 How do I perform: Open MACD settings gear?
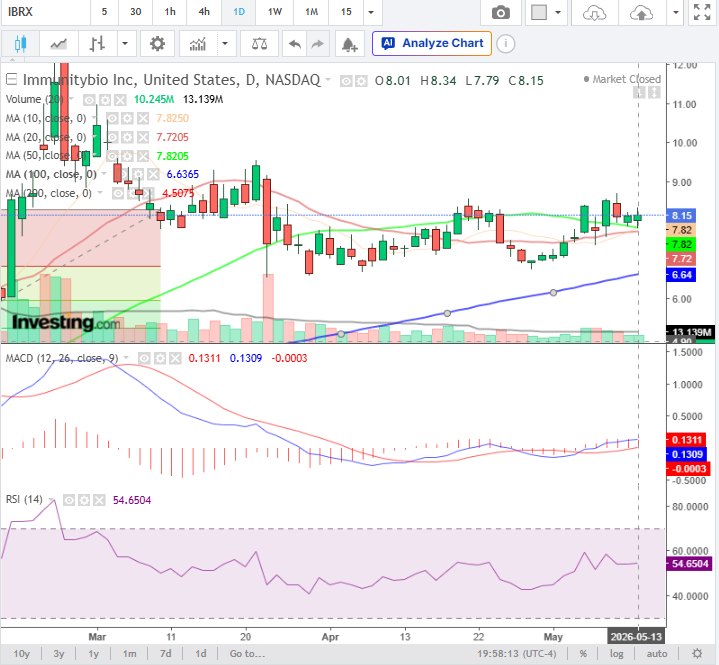point(160,358)
